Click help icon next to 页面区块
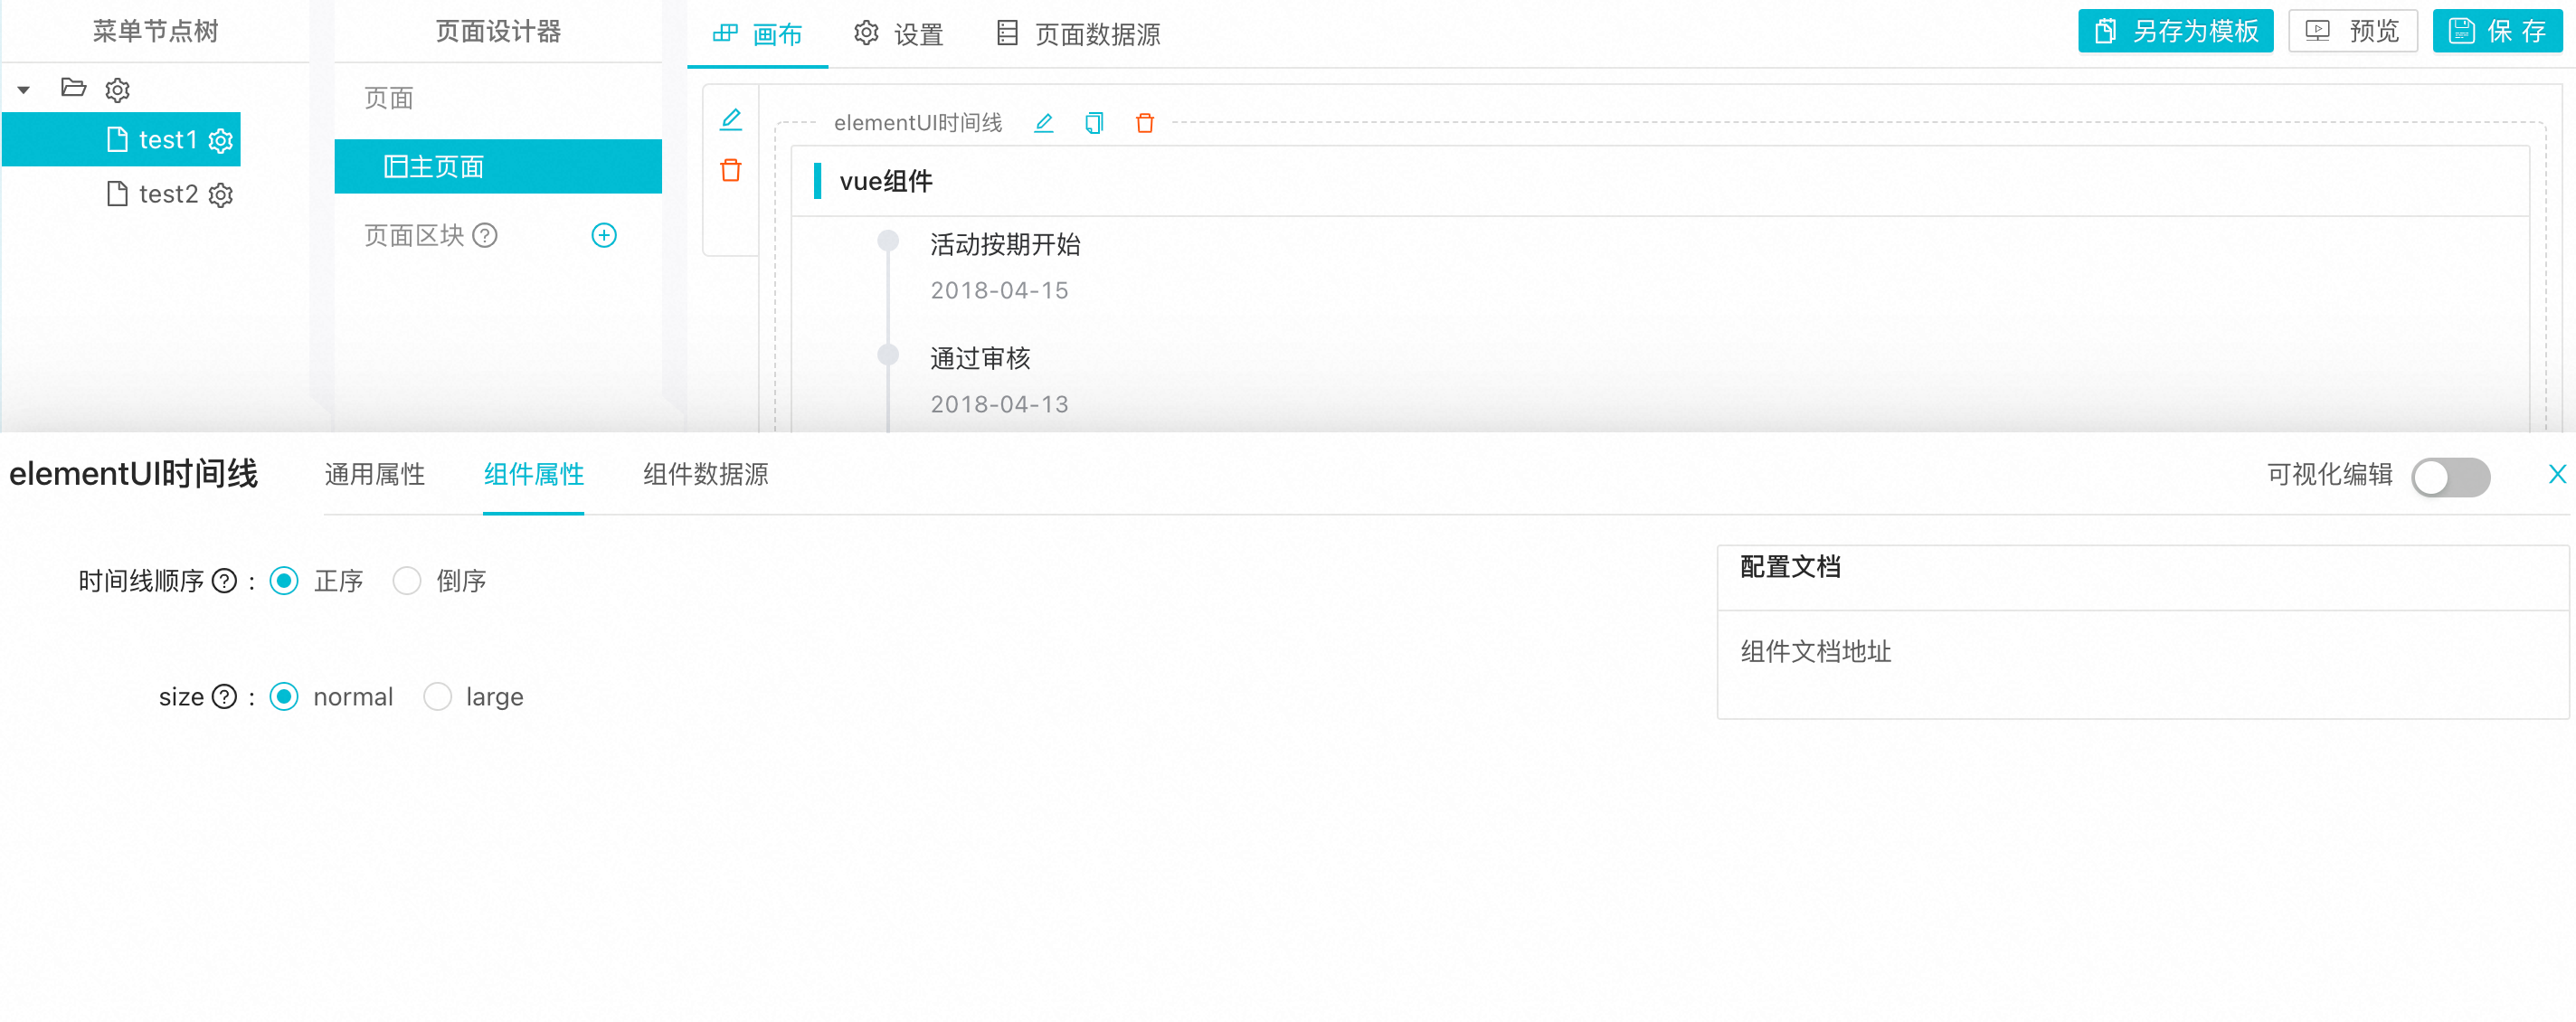The height and width of the screenshot is (1022, 2576). [485, 236]
